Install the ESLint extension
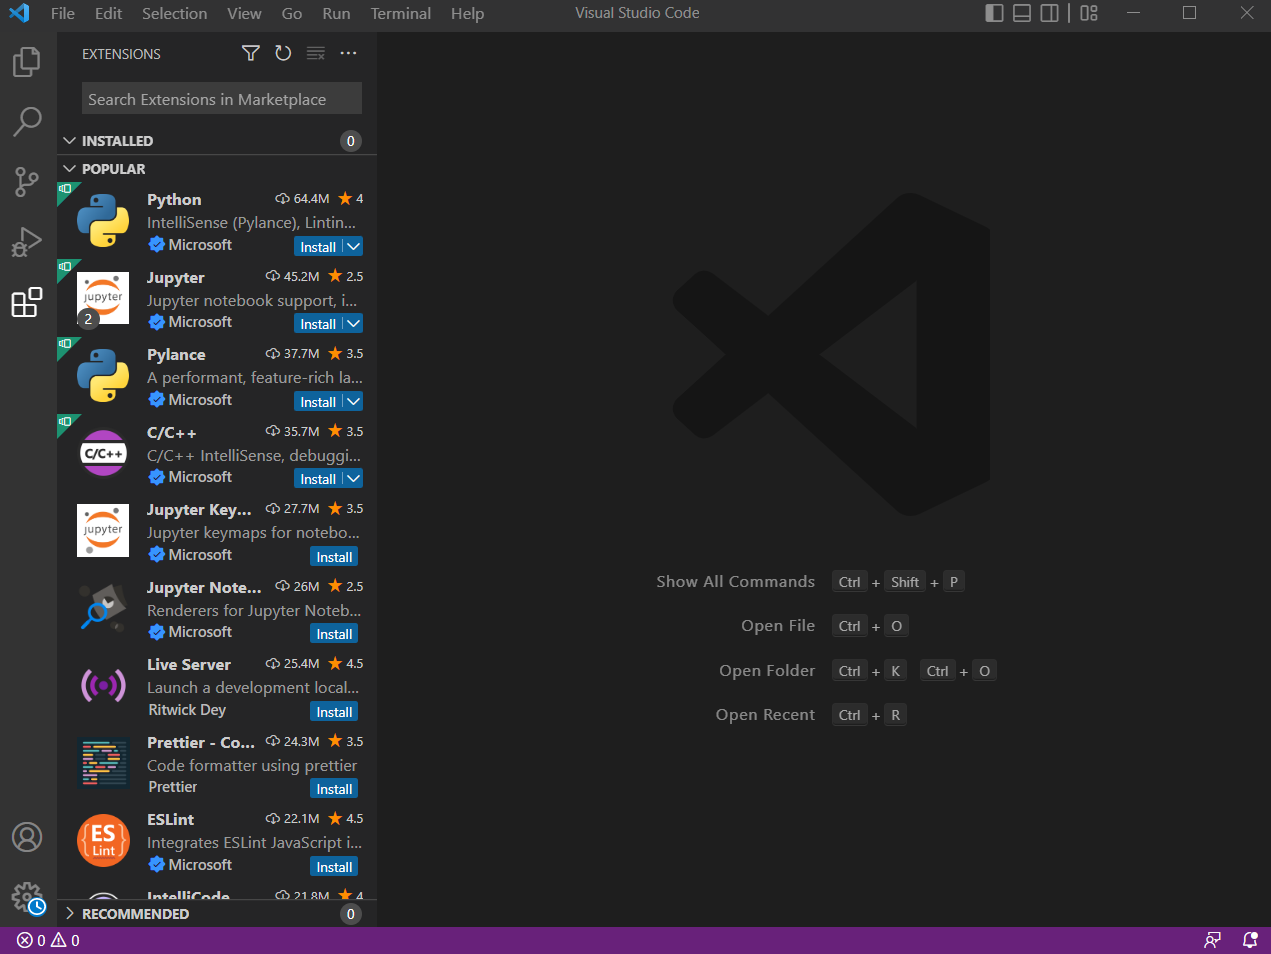The width and height of the screenshot is (1271, 954). (334, 867)
